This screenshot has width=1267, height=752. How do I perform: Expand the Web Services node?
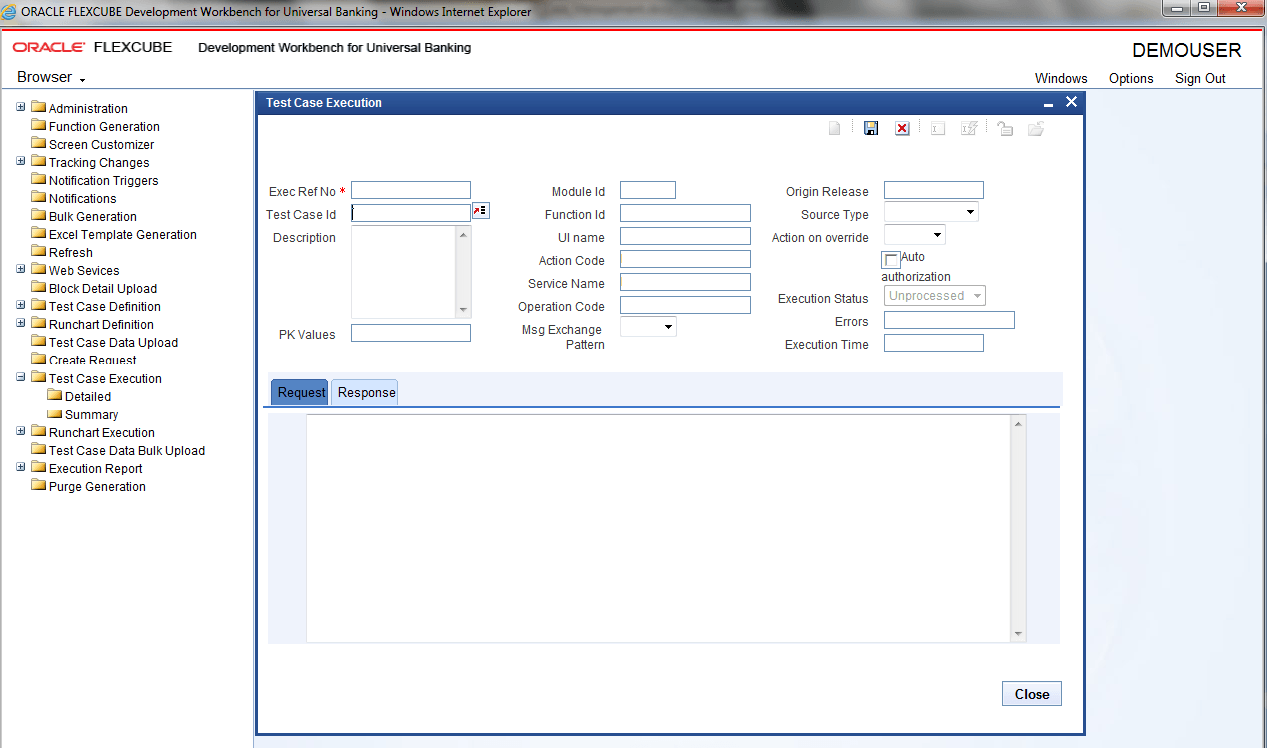pos(21,269)
